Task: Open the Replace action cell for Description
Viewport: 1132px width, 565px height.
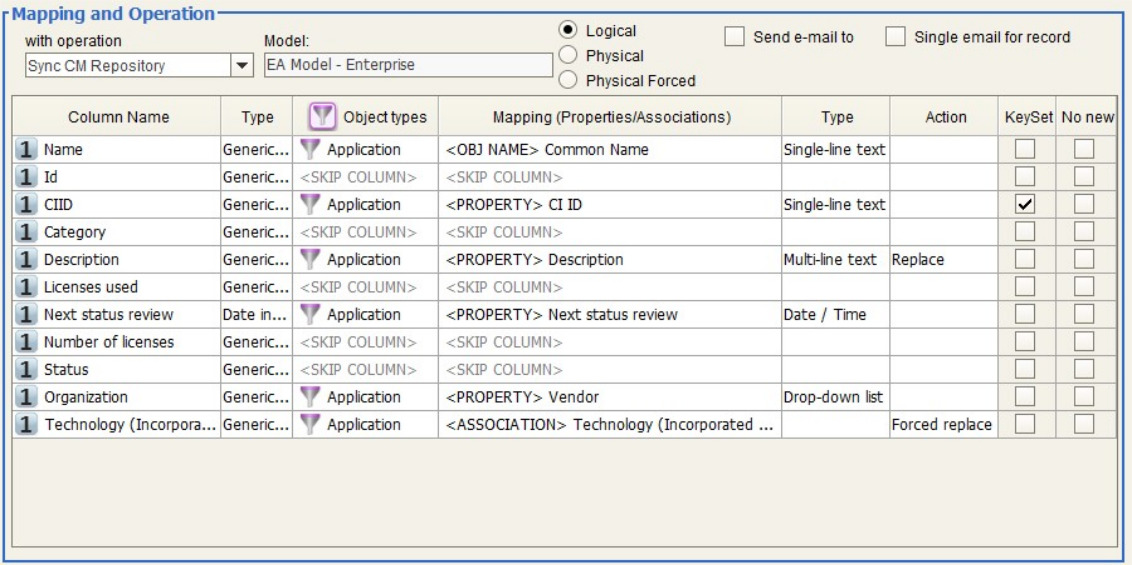Action: tap(943, 260)
